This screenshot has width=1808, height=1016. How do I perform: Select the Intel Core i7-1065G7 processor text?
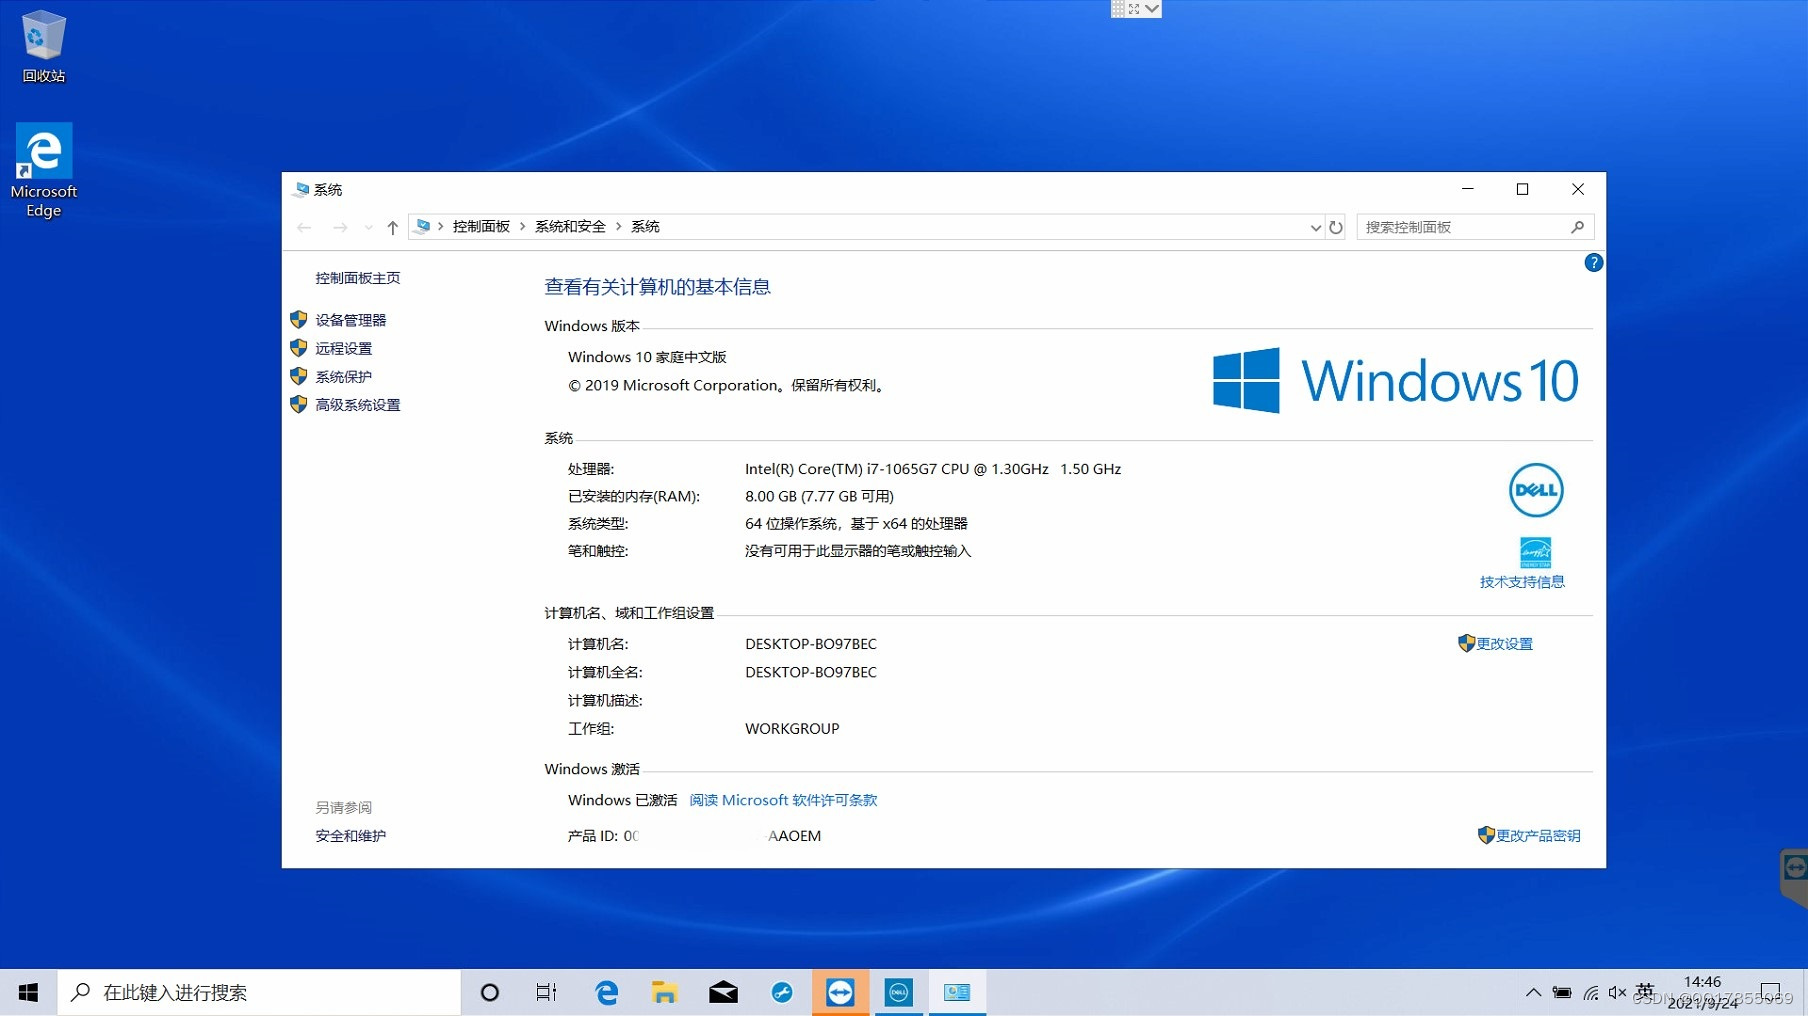click(933, 469)
